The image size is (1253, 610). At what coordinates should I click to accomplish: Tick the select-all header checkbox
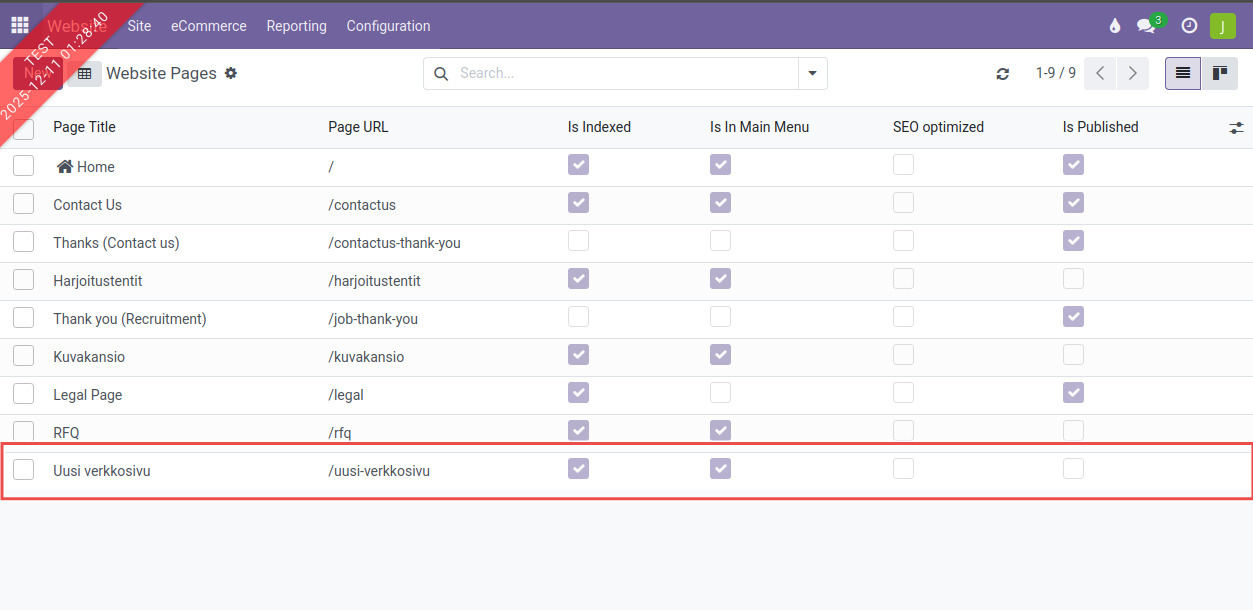(x=23, y=128)
